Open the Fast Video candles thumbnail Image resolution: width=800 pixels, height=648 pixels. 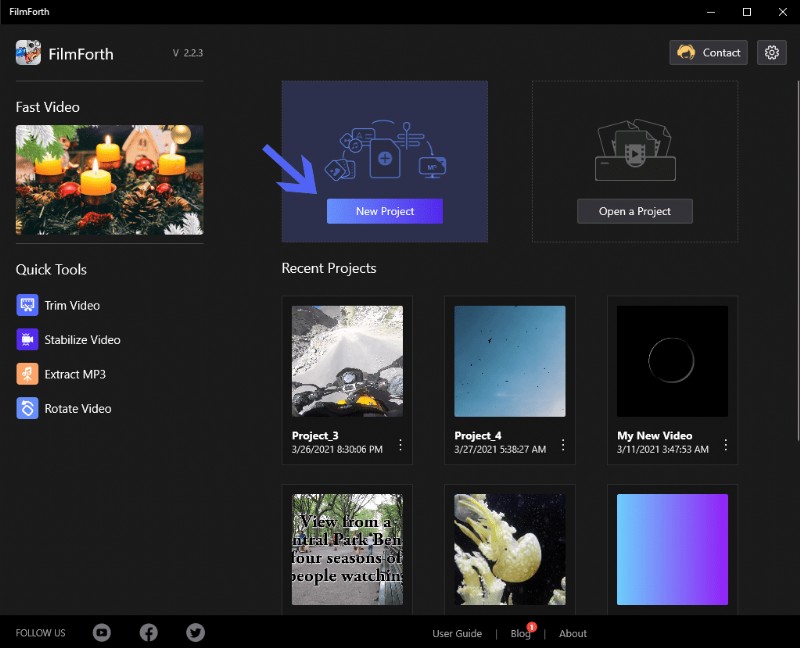(109, 180)
